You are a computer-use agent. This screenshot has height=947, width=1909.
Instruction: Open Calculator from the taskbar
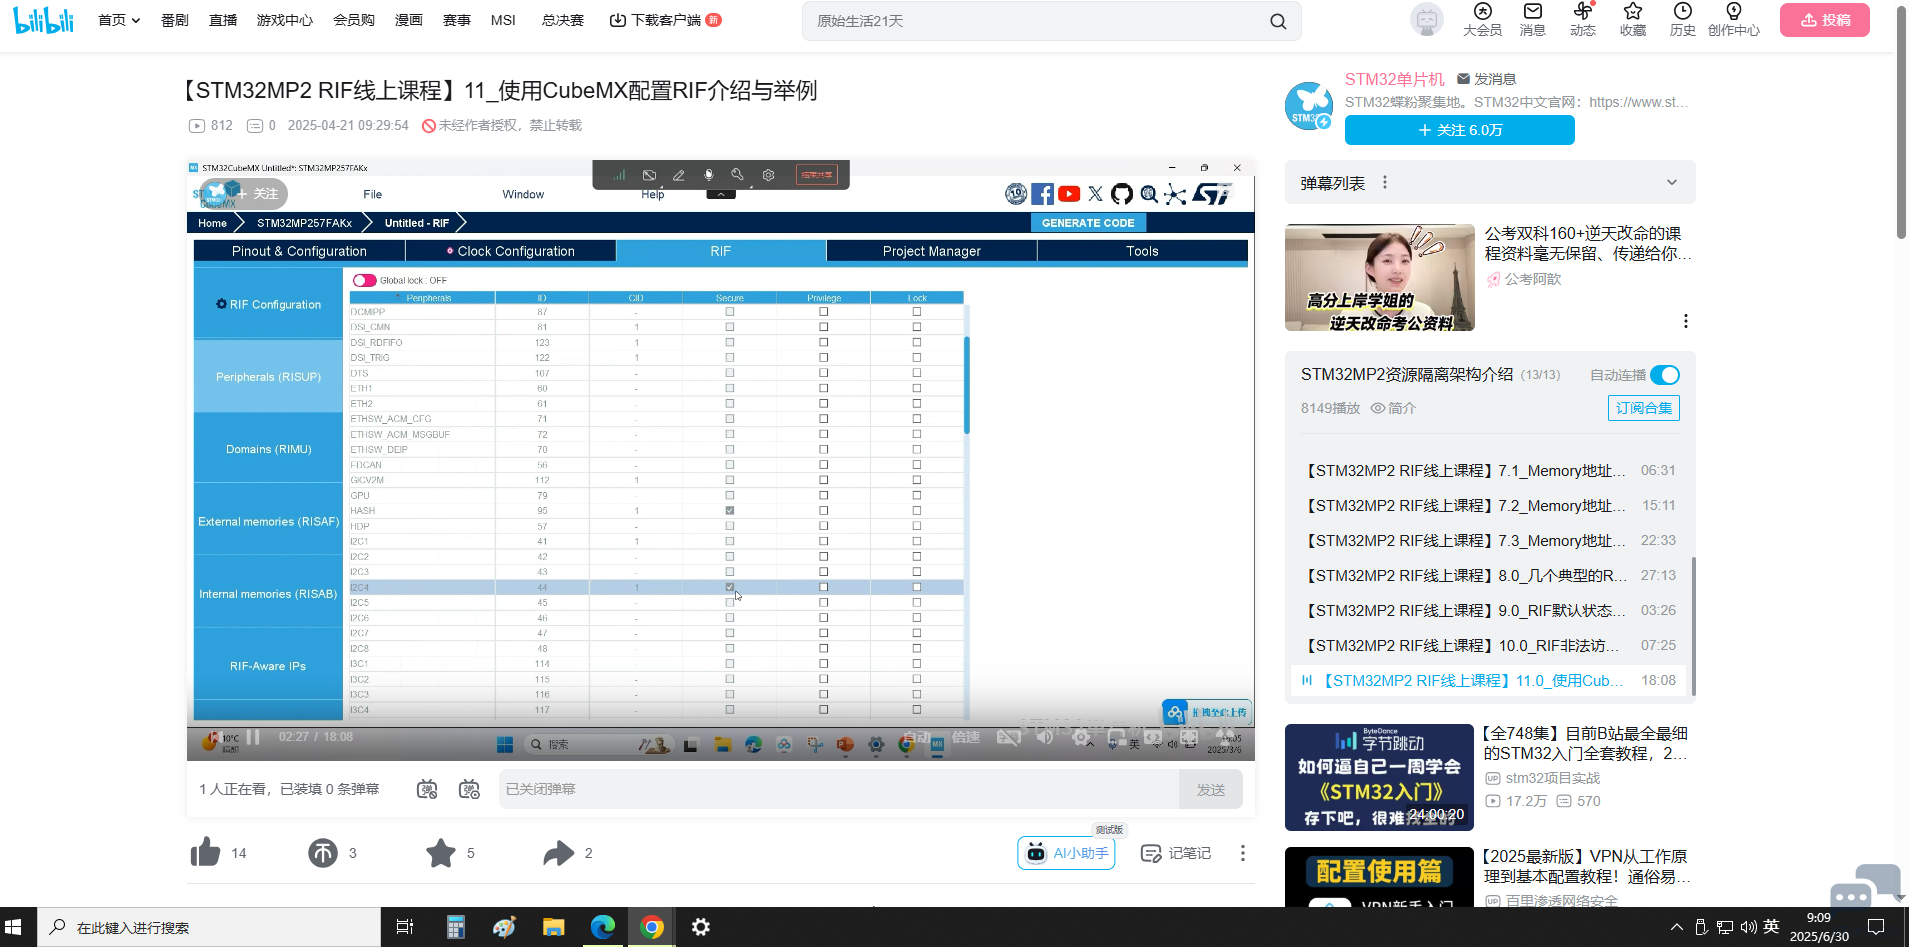pos(456,927)
